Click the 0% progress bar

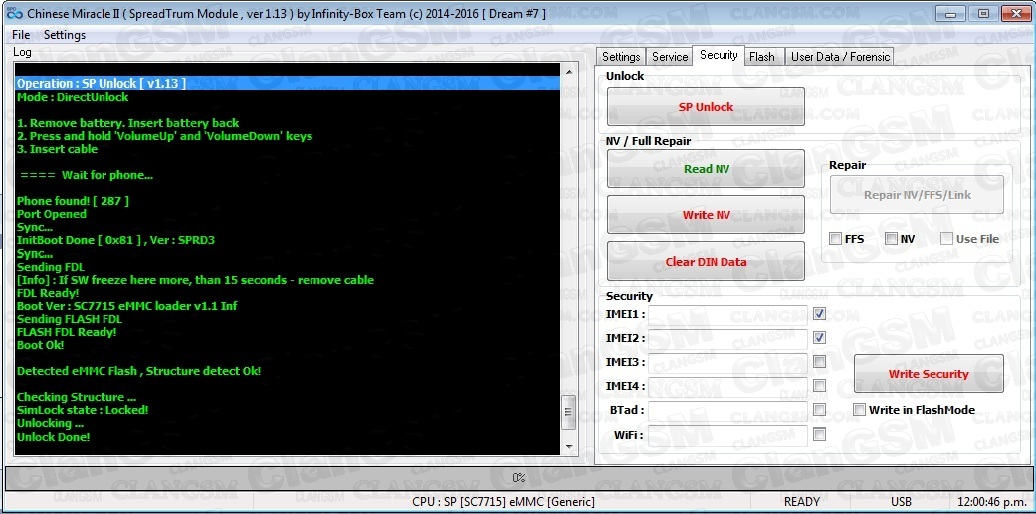tap(518, 478)
